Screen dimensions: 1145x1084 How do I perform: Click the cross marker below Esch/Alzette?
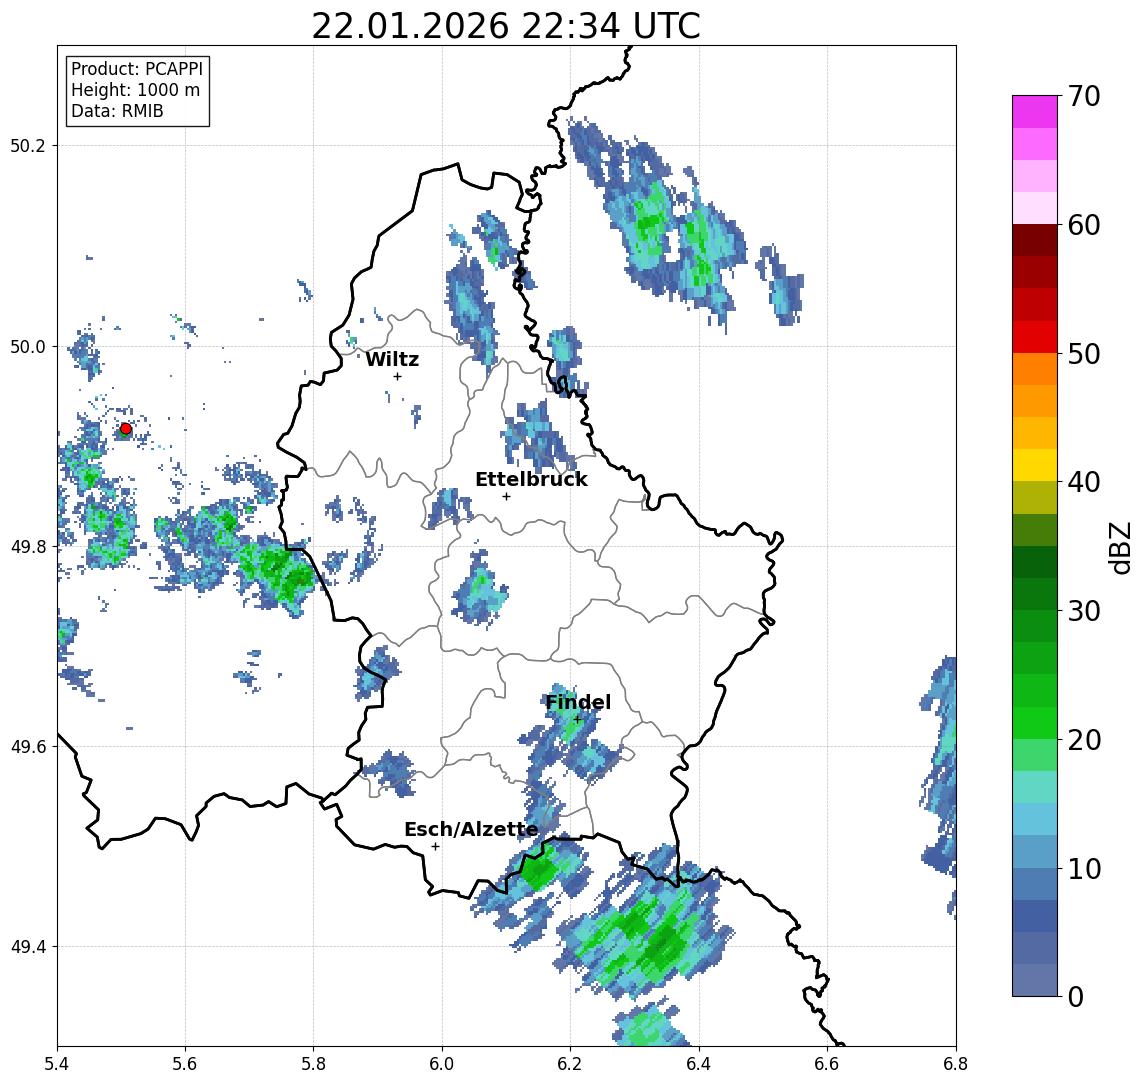[x=435, y=847]
